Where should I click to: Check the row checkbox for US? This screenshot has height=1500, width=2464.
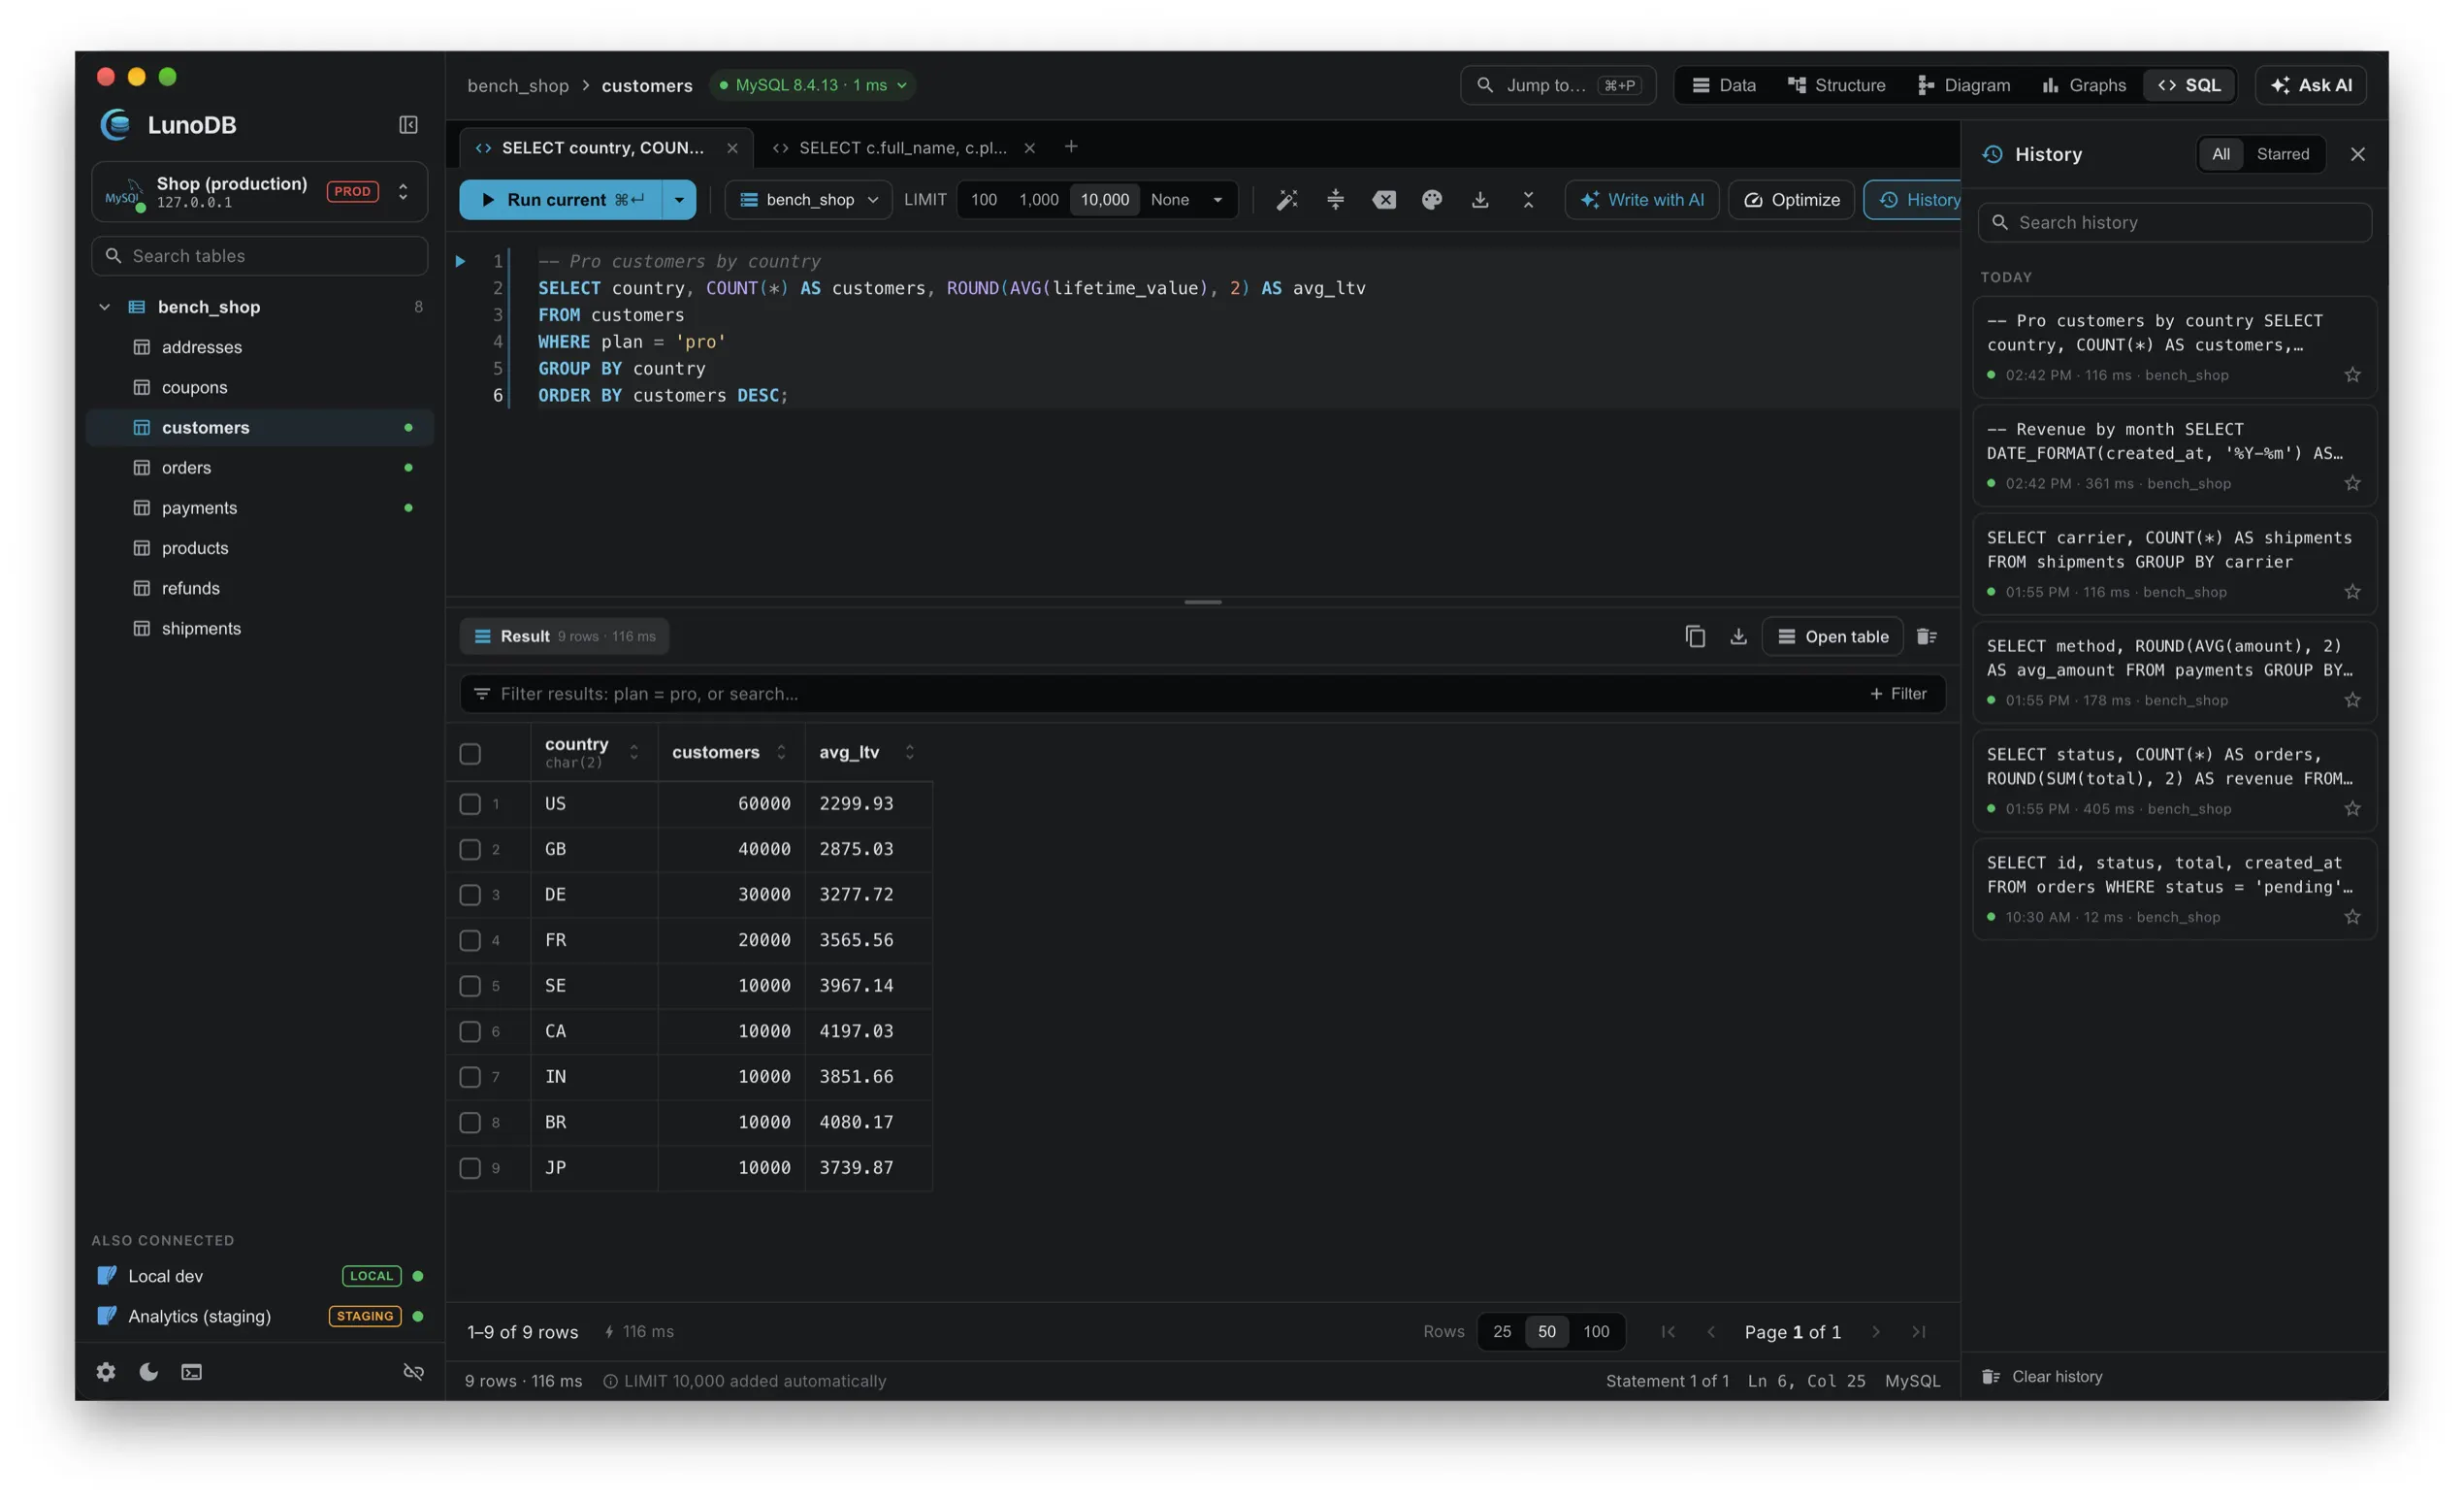(470, 804)
